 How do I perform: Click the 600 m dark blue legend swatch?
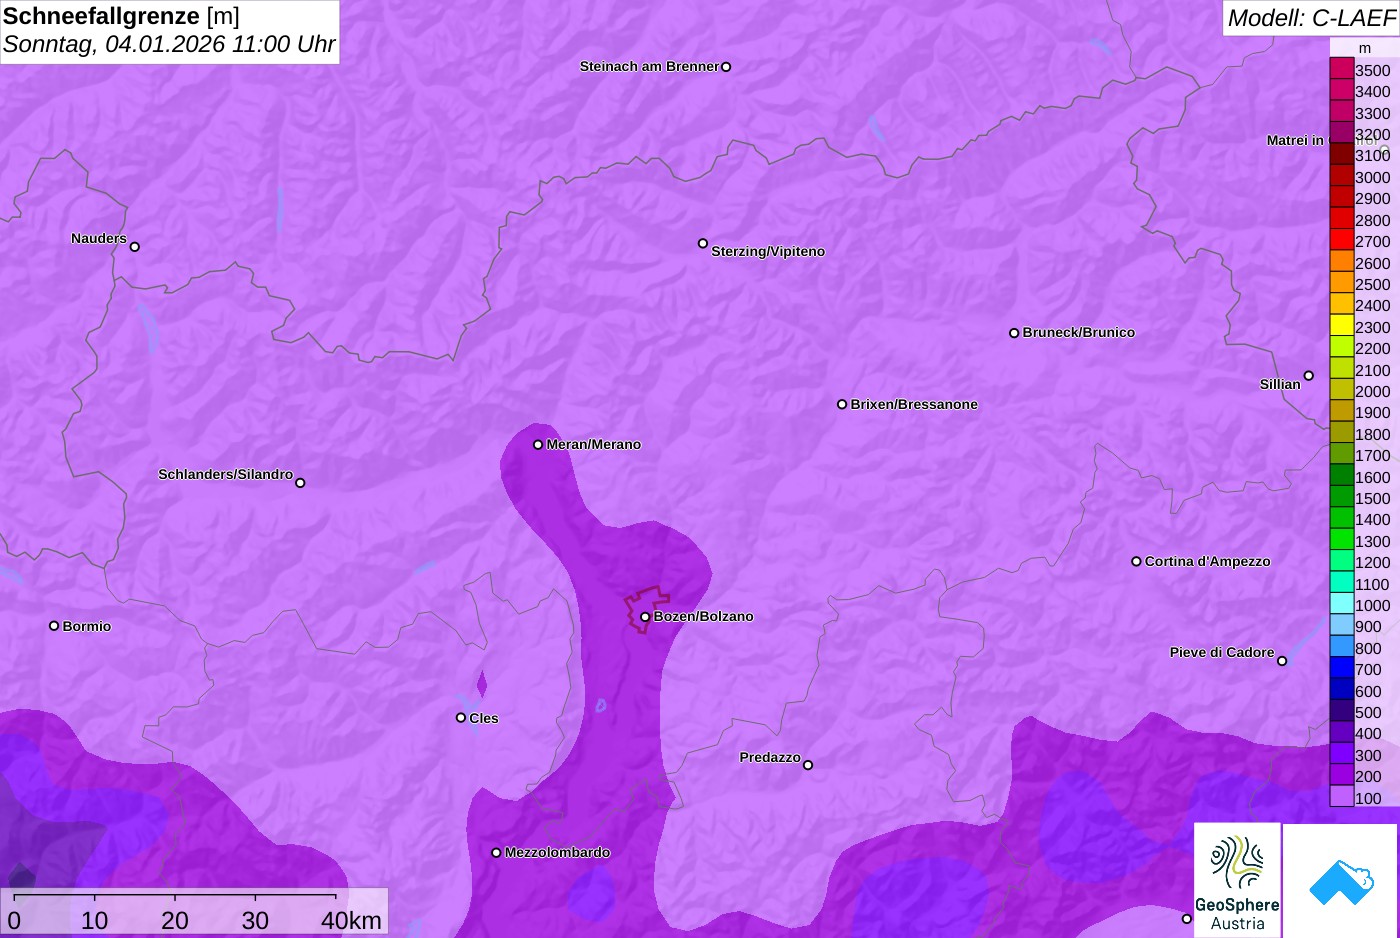[x=1342, y=690]
